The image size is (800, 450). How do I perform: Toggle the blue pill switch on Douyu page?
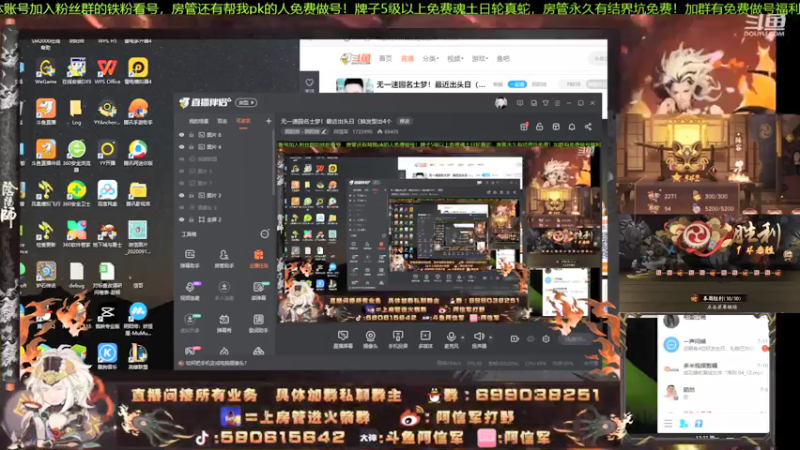[x=517, y=84]
